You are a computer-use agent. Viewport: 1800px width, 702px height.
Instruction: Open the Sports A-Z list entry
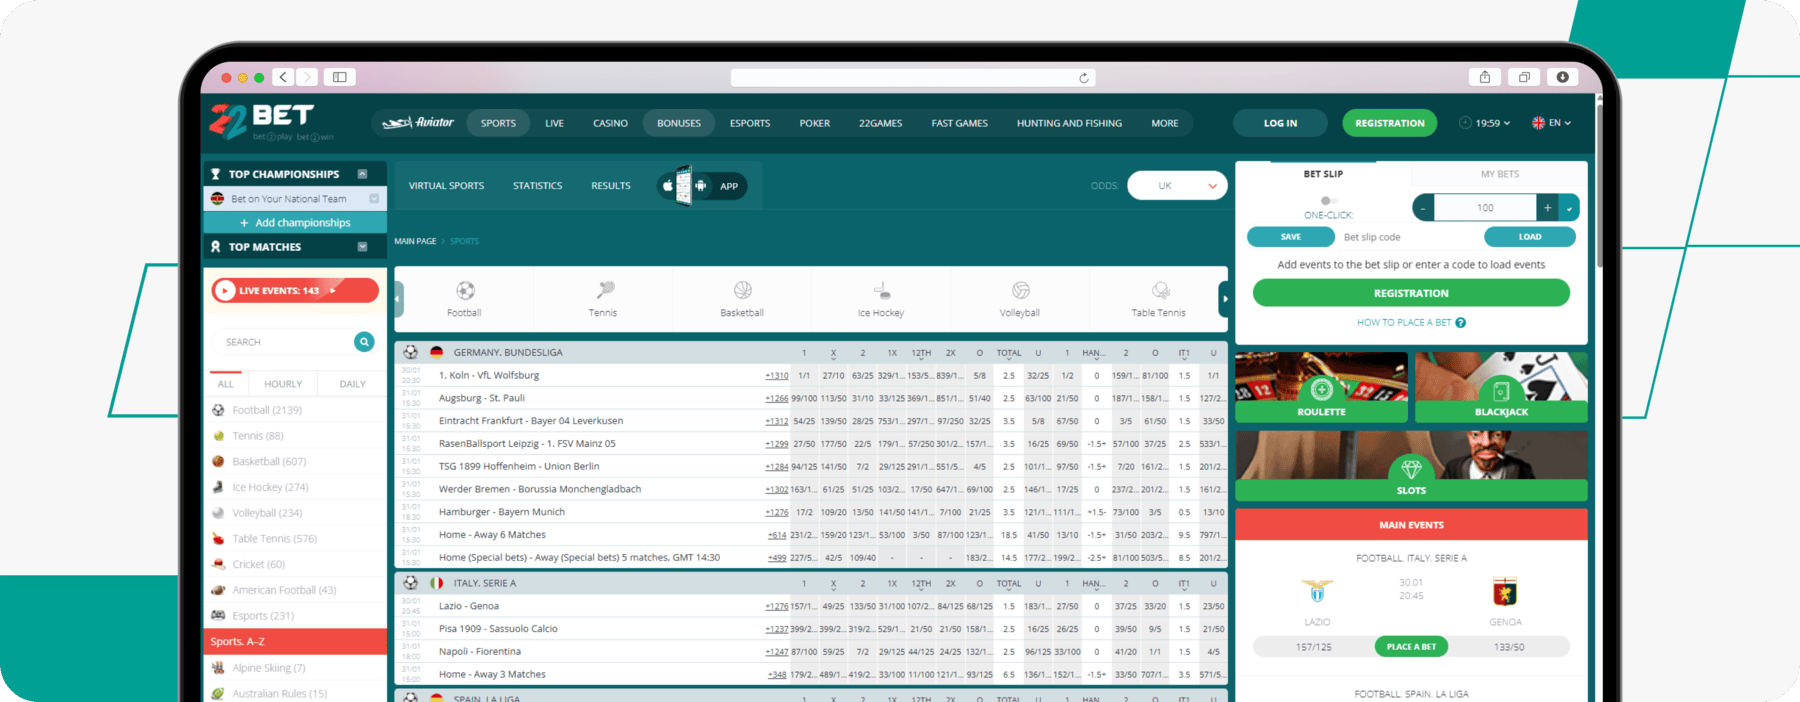295,642
